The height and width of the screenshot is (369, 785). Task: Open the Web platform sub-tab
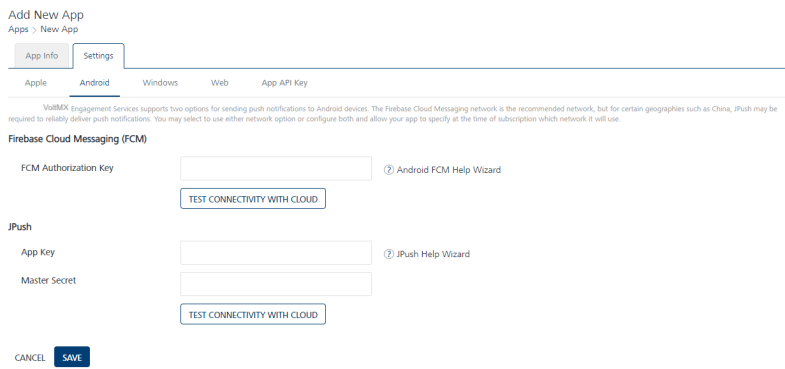[x=219, y=83]
